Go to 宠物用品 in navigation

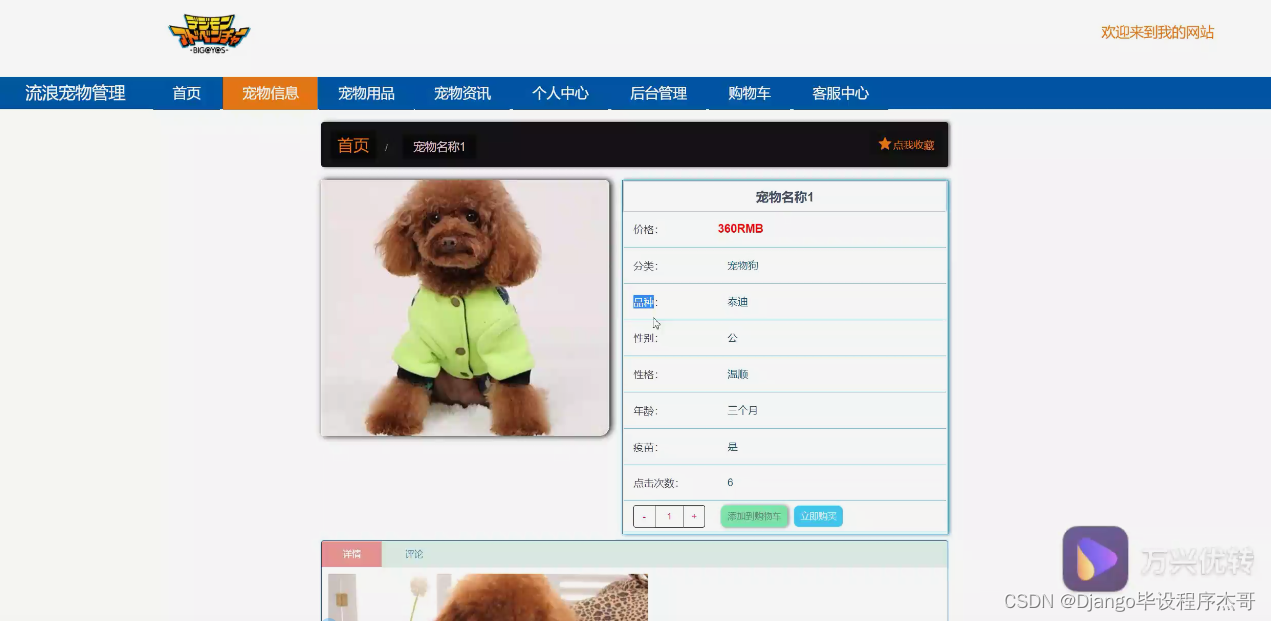[366, 93]
